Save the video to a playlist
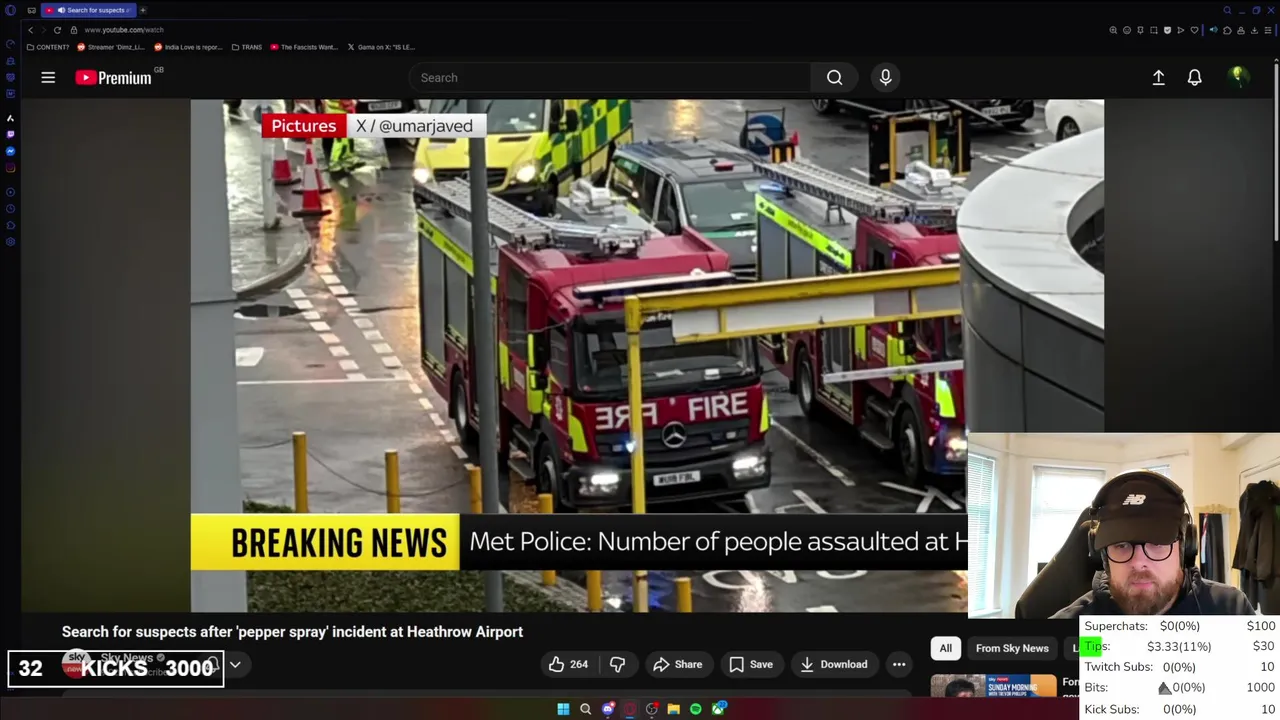 click(x=750, y=664)
